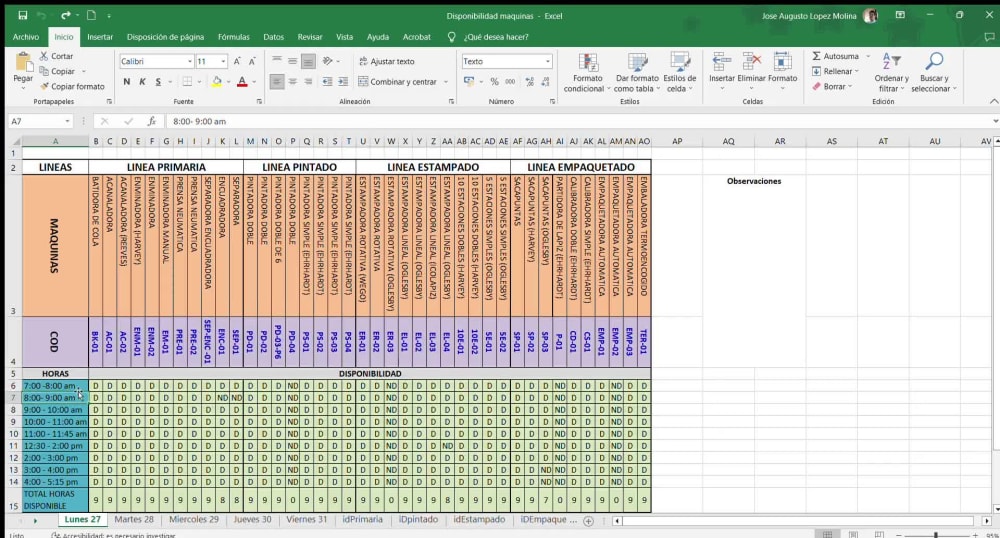
Task: Align text right icon
Action: point(308,82)
